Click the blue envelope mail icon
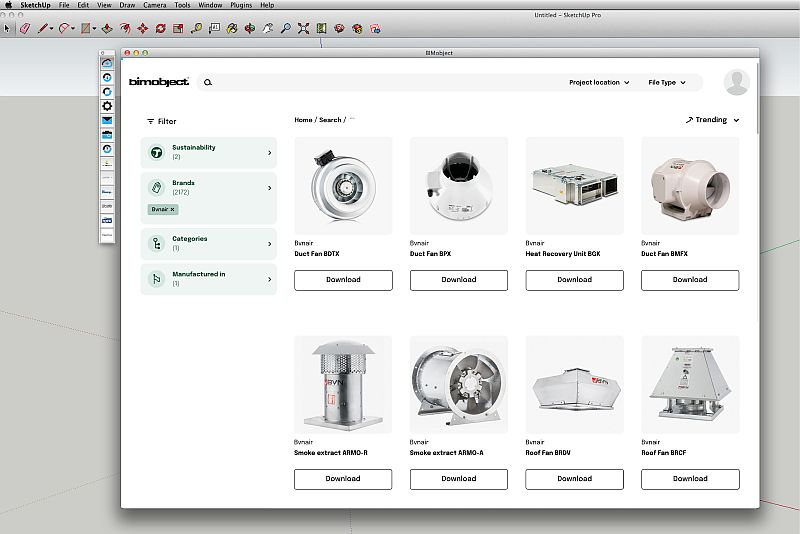Screen dimensions: 800x534 pos(107,120)
